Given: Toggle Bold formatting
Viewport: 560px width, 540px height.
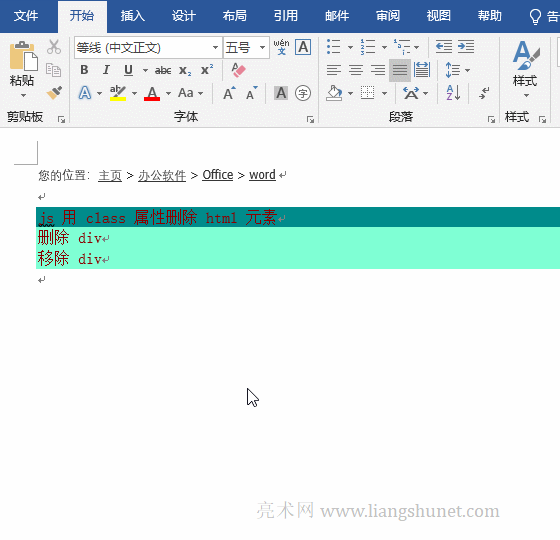Looking at the screenshot, I should [x=84, y=70].
